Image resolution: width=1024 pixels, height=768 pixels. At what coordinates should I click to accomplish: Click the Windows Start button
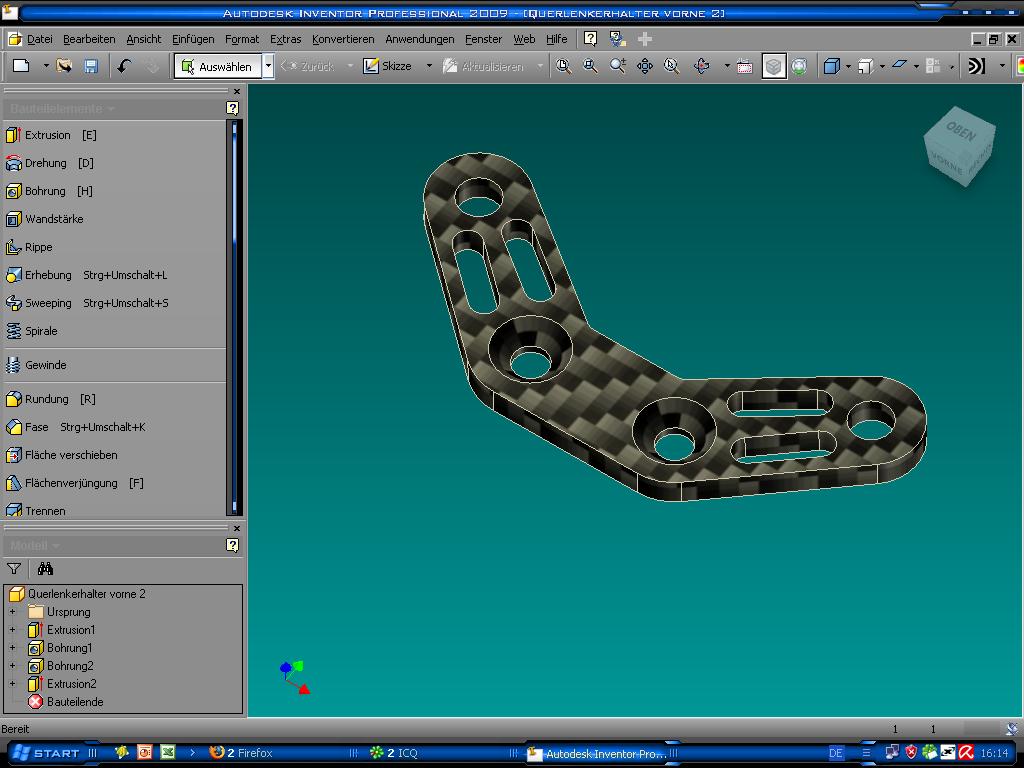click(47, 753)
